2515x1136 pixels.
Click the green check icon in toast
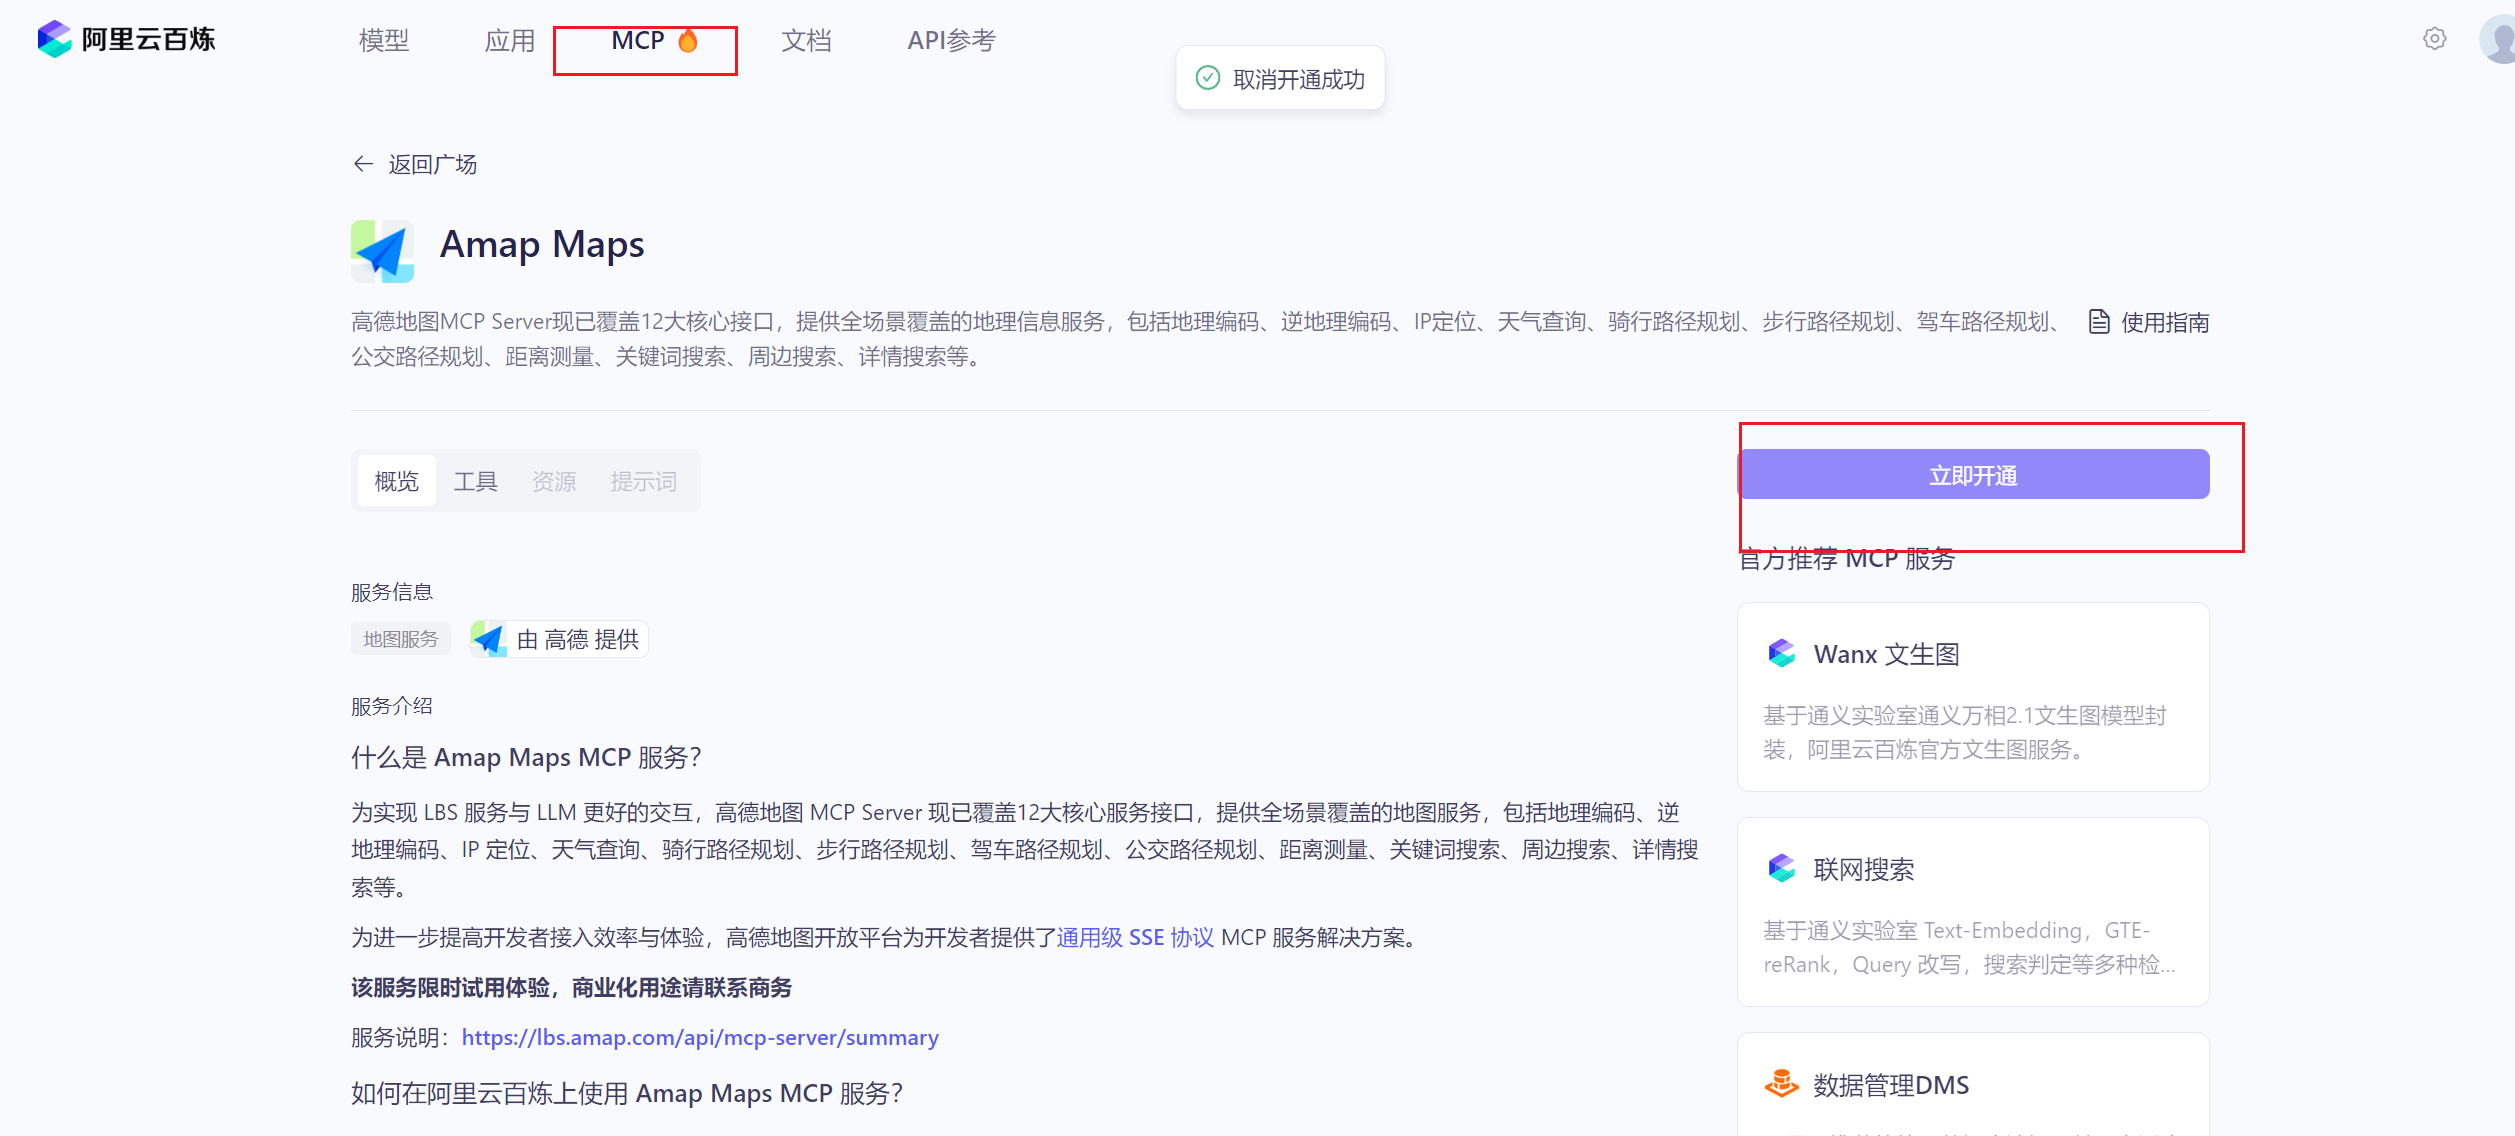[1208, 78]
